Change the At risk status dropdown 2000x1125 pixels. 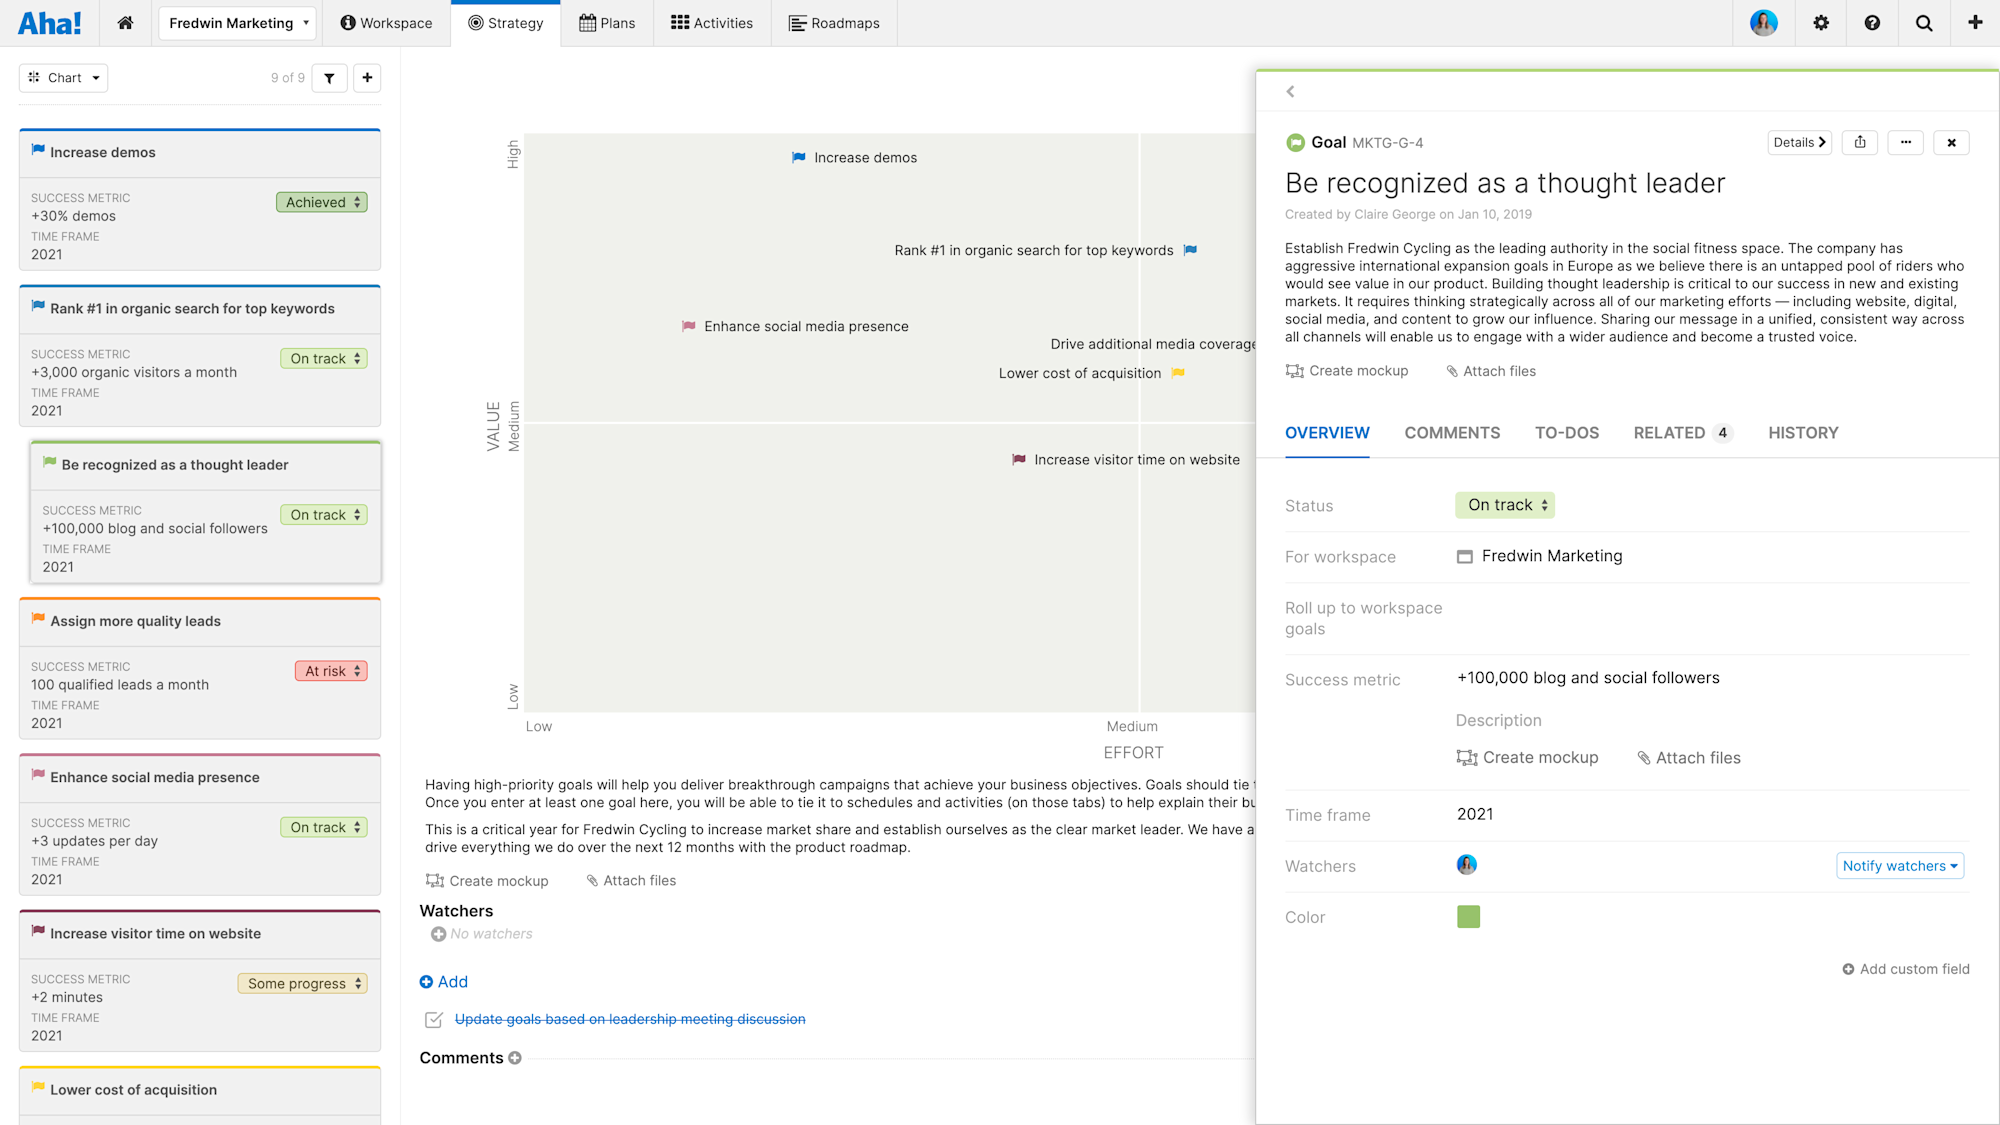tap(331, 671)
